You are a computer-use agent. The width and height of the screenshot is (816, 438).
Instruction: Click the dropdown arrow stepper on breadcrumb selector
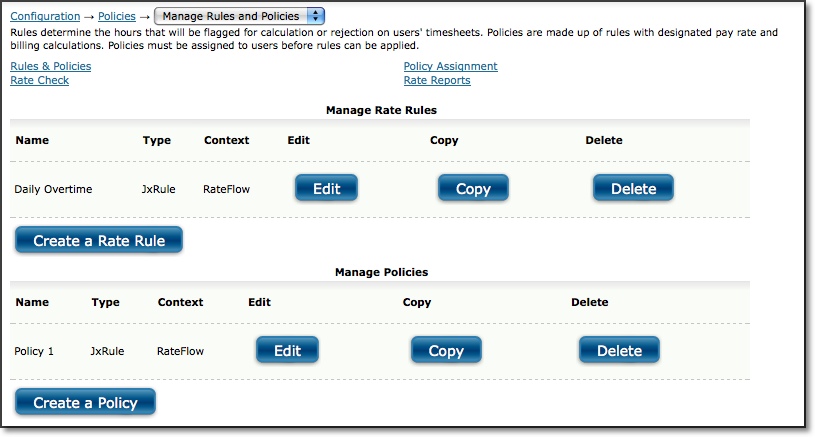click(315, 16)
